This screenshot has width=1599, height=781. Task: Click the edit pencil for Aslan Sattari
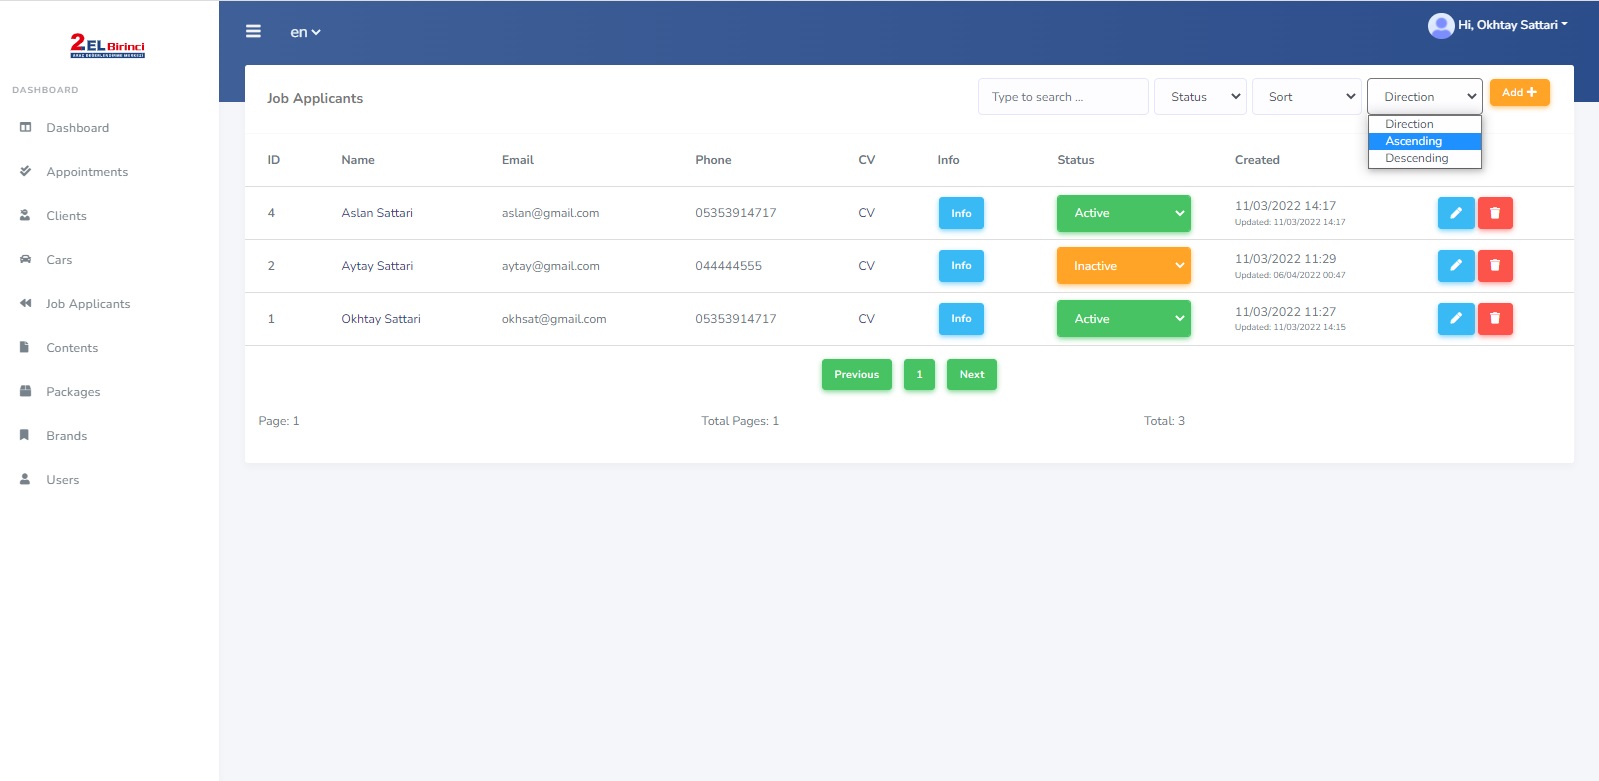[1455, 213]
